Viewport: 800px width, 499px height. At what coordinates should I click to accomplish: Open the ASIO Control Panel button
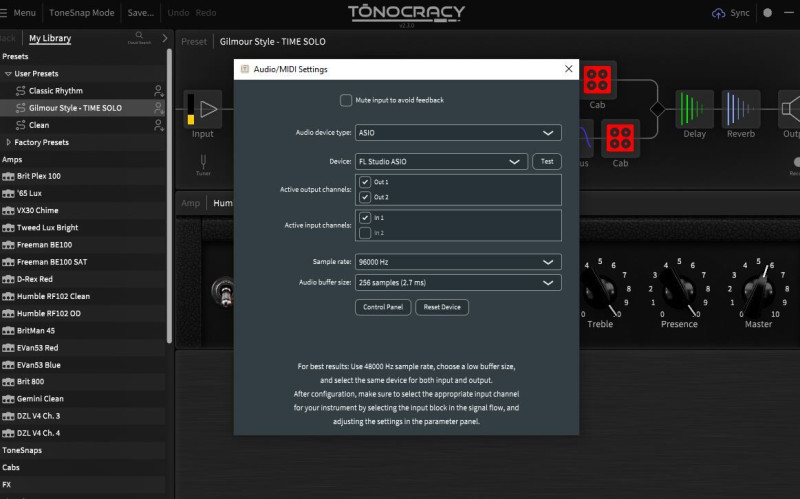point(383,307)
